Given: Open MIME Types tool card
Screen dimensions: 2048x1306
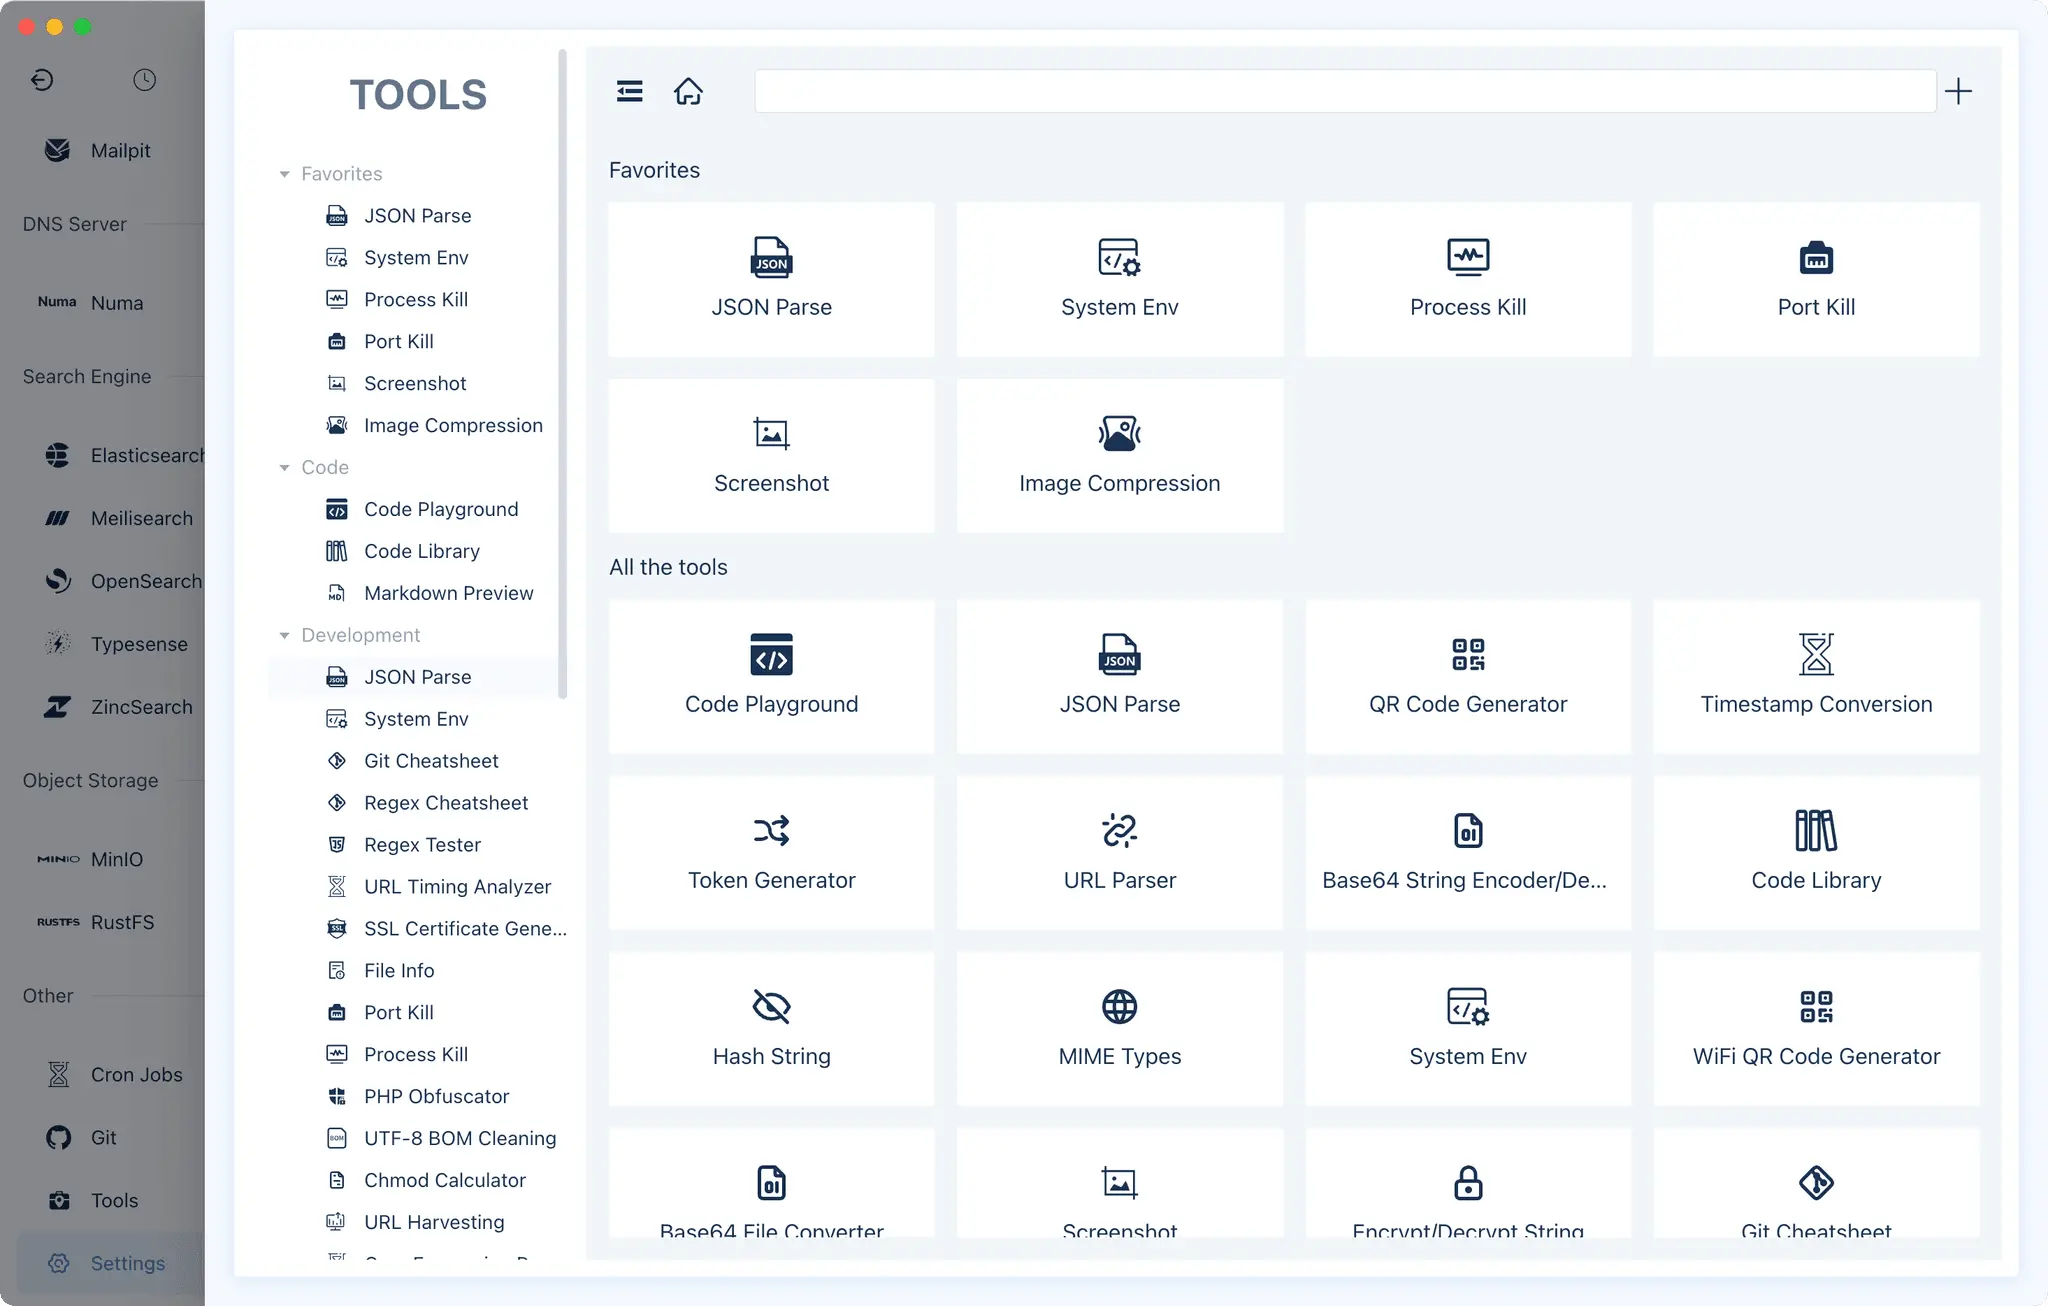Looking at the screenshot, I should click(x=1120, y=1029).
